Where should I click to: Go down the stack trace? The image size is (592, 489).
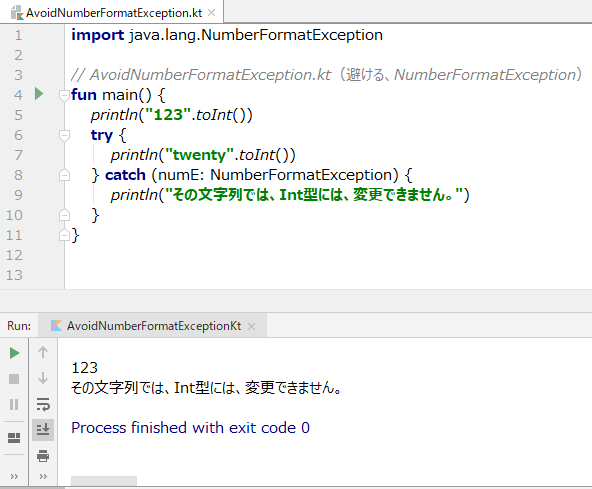point(43,378)
